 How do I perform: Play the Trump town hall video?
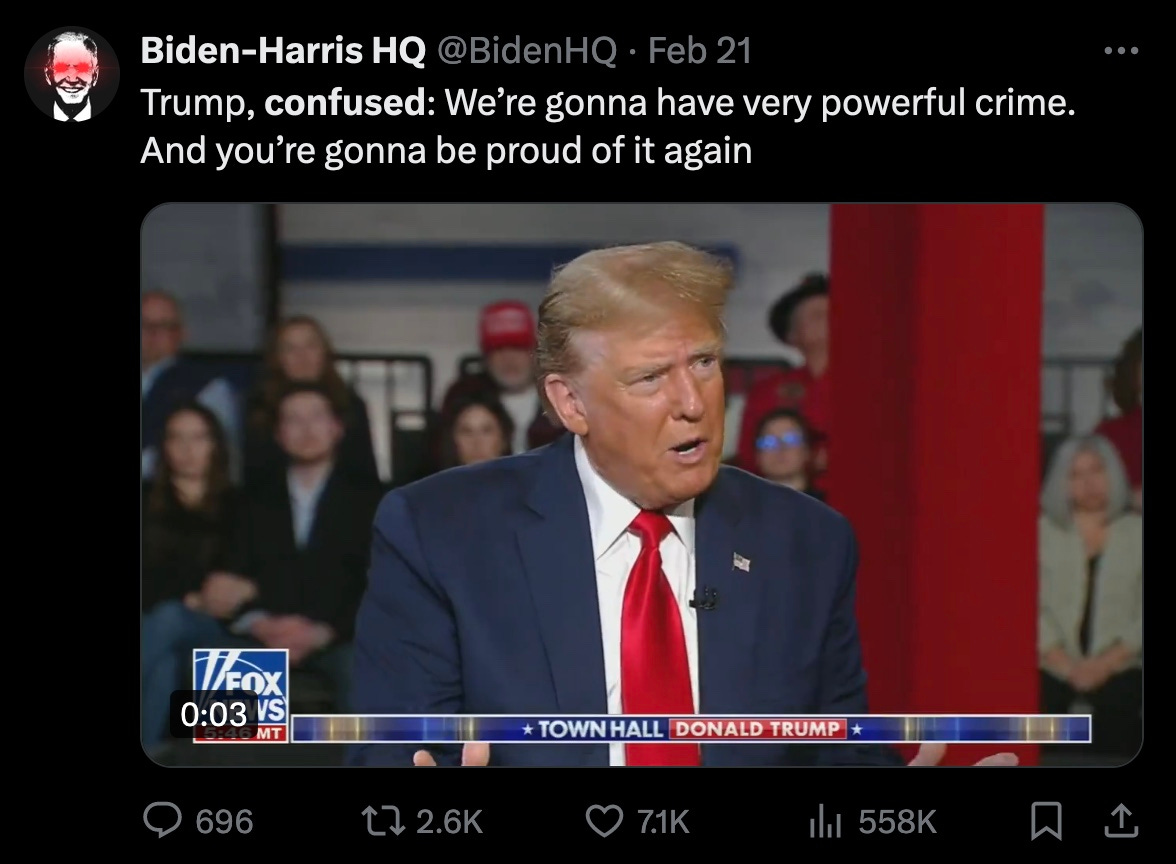pyautogui.click(x=642, y=484)
